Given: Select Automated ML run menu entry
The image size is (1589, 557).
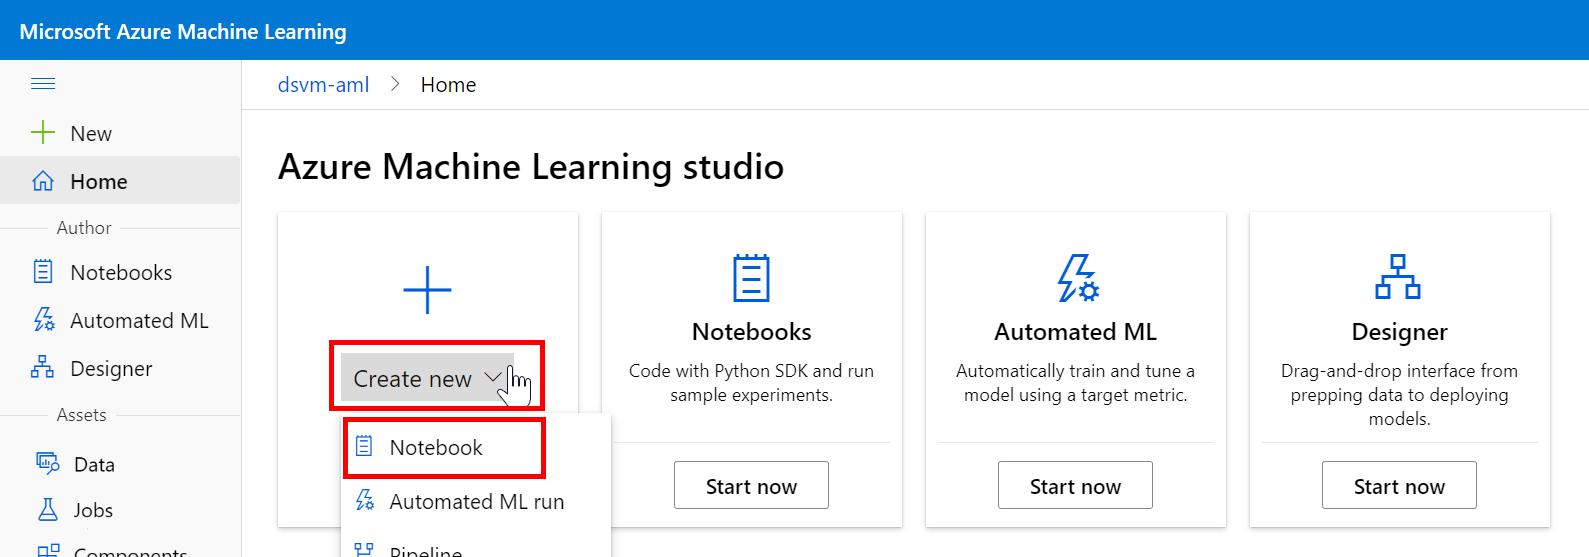Looking at the screenshot, I should point(476,501).
